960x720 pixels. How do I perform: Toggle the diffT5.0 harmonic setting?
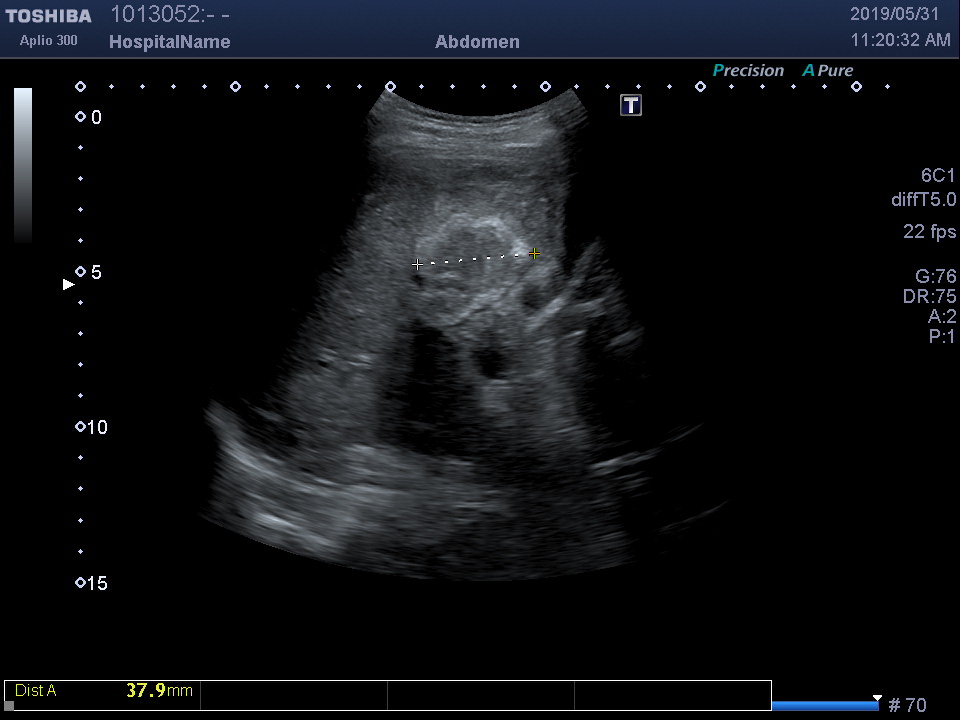[x=923, y=200]
